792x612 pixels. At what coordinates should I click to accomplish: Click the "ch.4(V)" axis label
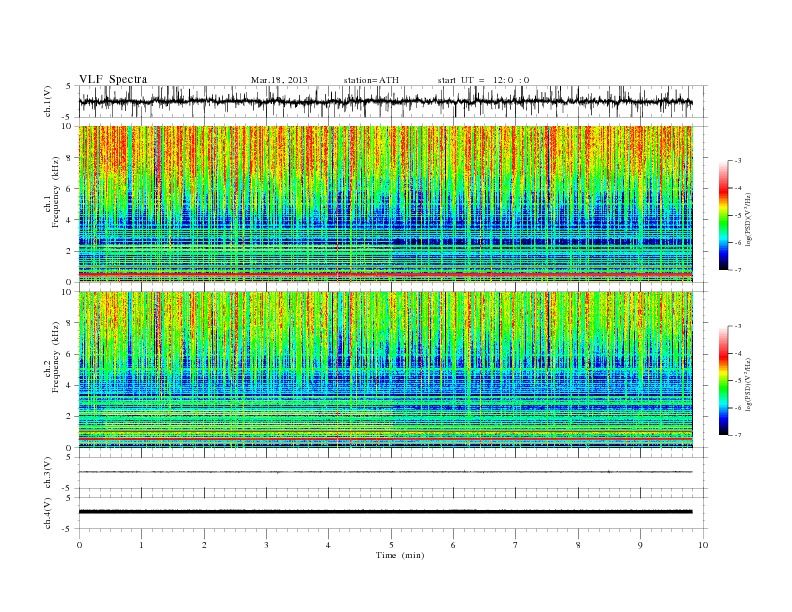48,513
